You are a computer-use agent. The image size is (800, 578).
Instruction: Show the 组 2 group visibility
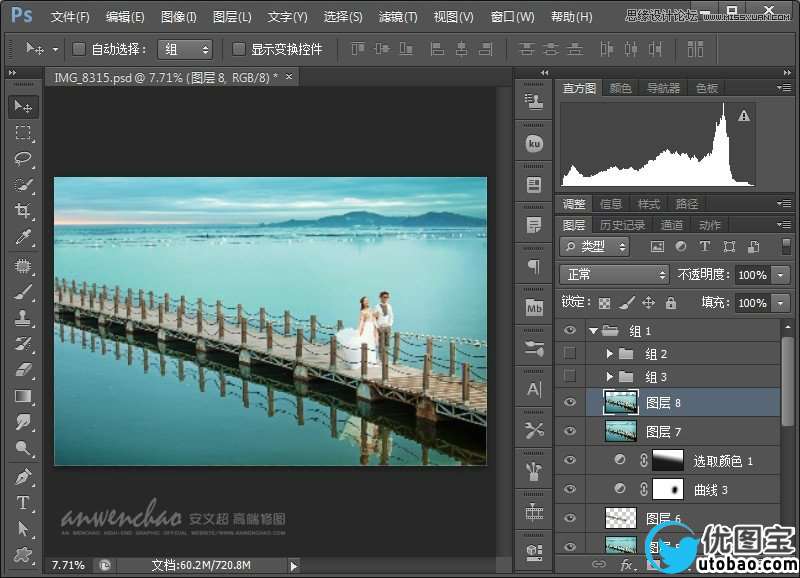point(570,354)
